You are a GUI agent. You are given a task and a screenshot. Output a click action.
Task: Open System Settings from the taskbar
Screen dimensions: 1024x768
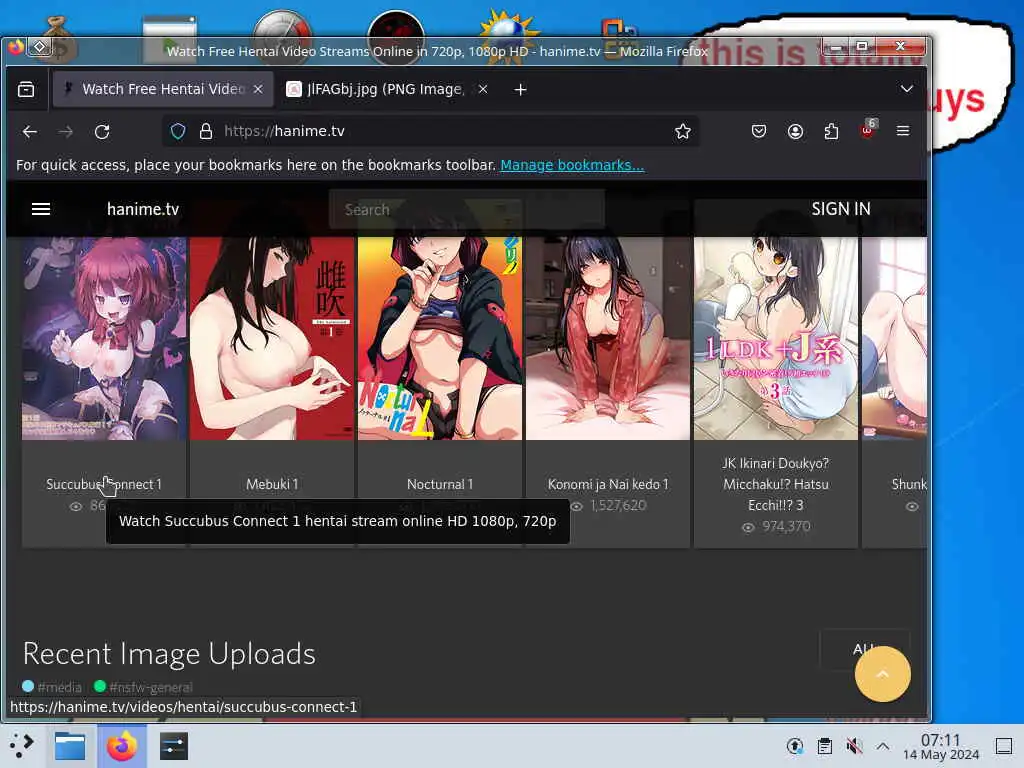(173, 746)
